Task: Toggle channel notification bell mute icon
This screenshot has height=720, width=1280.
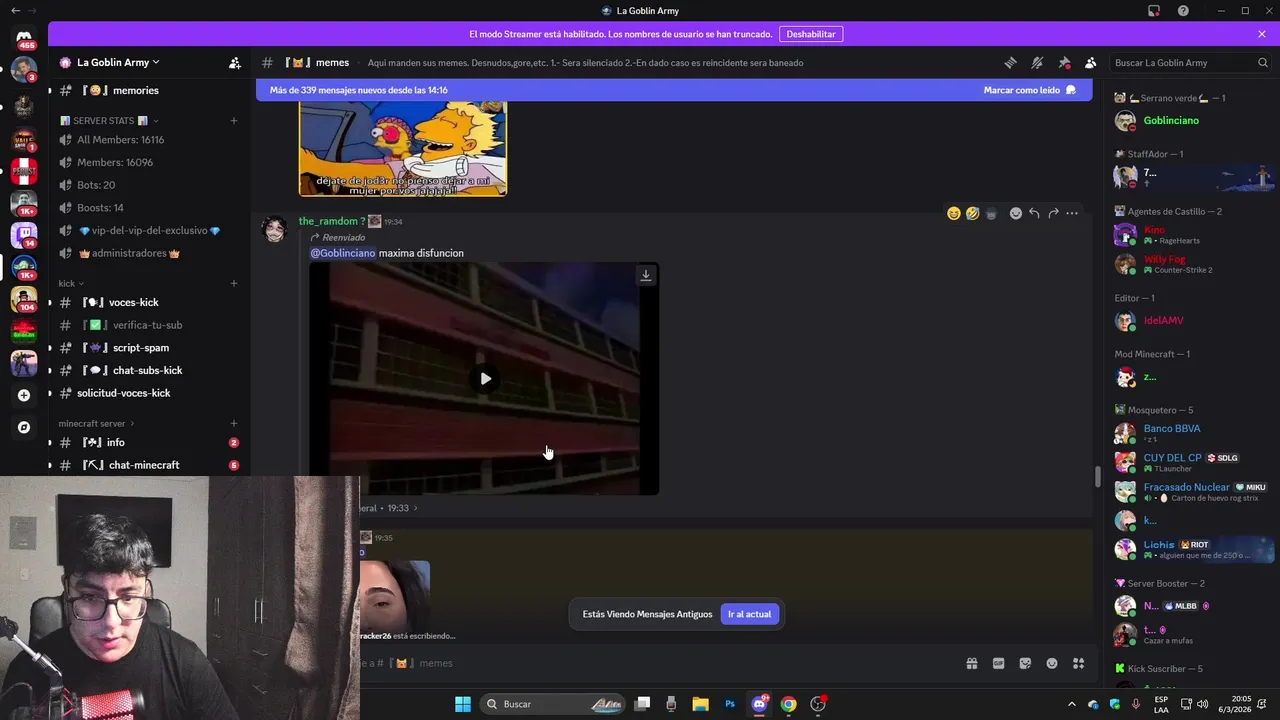Action: pyautogui.click(x=1038, y=62)
